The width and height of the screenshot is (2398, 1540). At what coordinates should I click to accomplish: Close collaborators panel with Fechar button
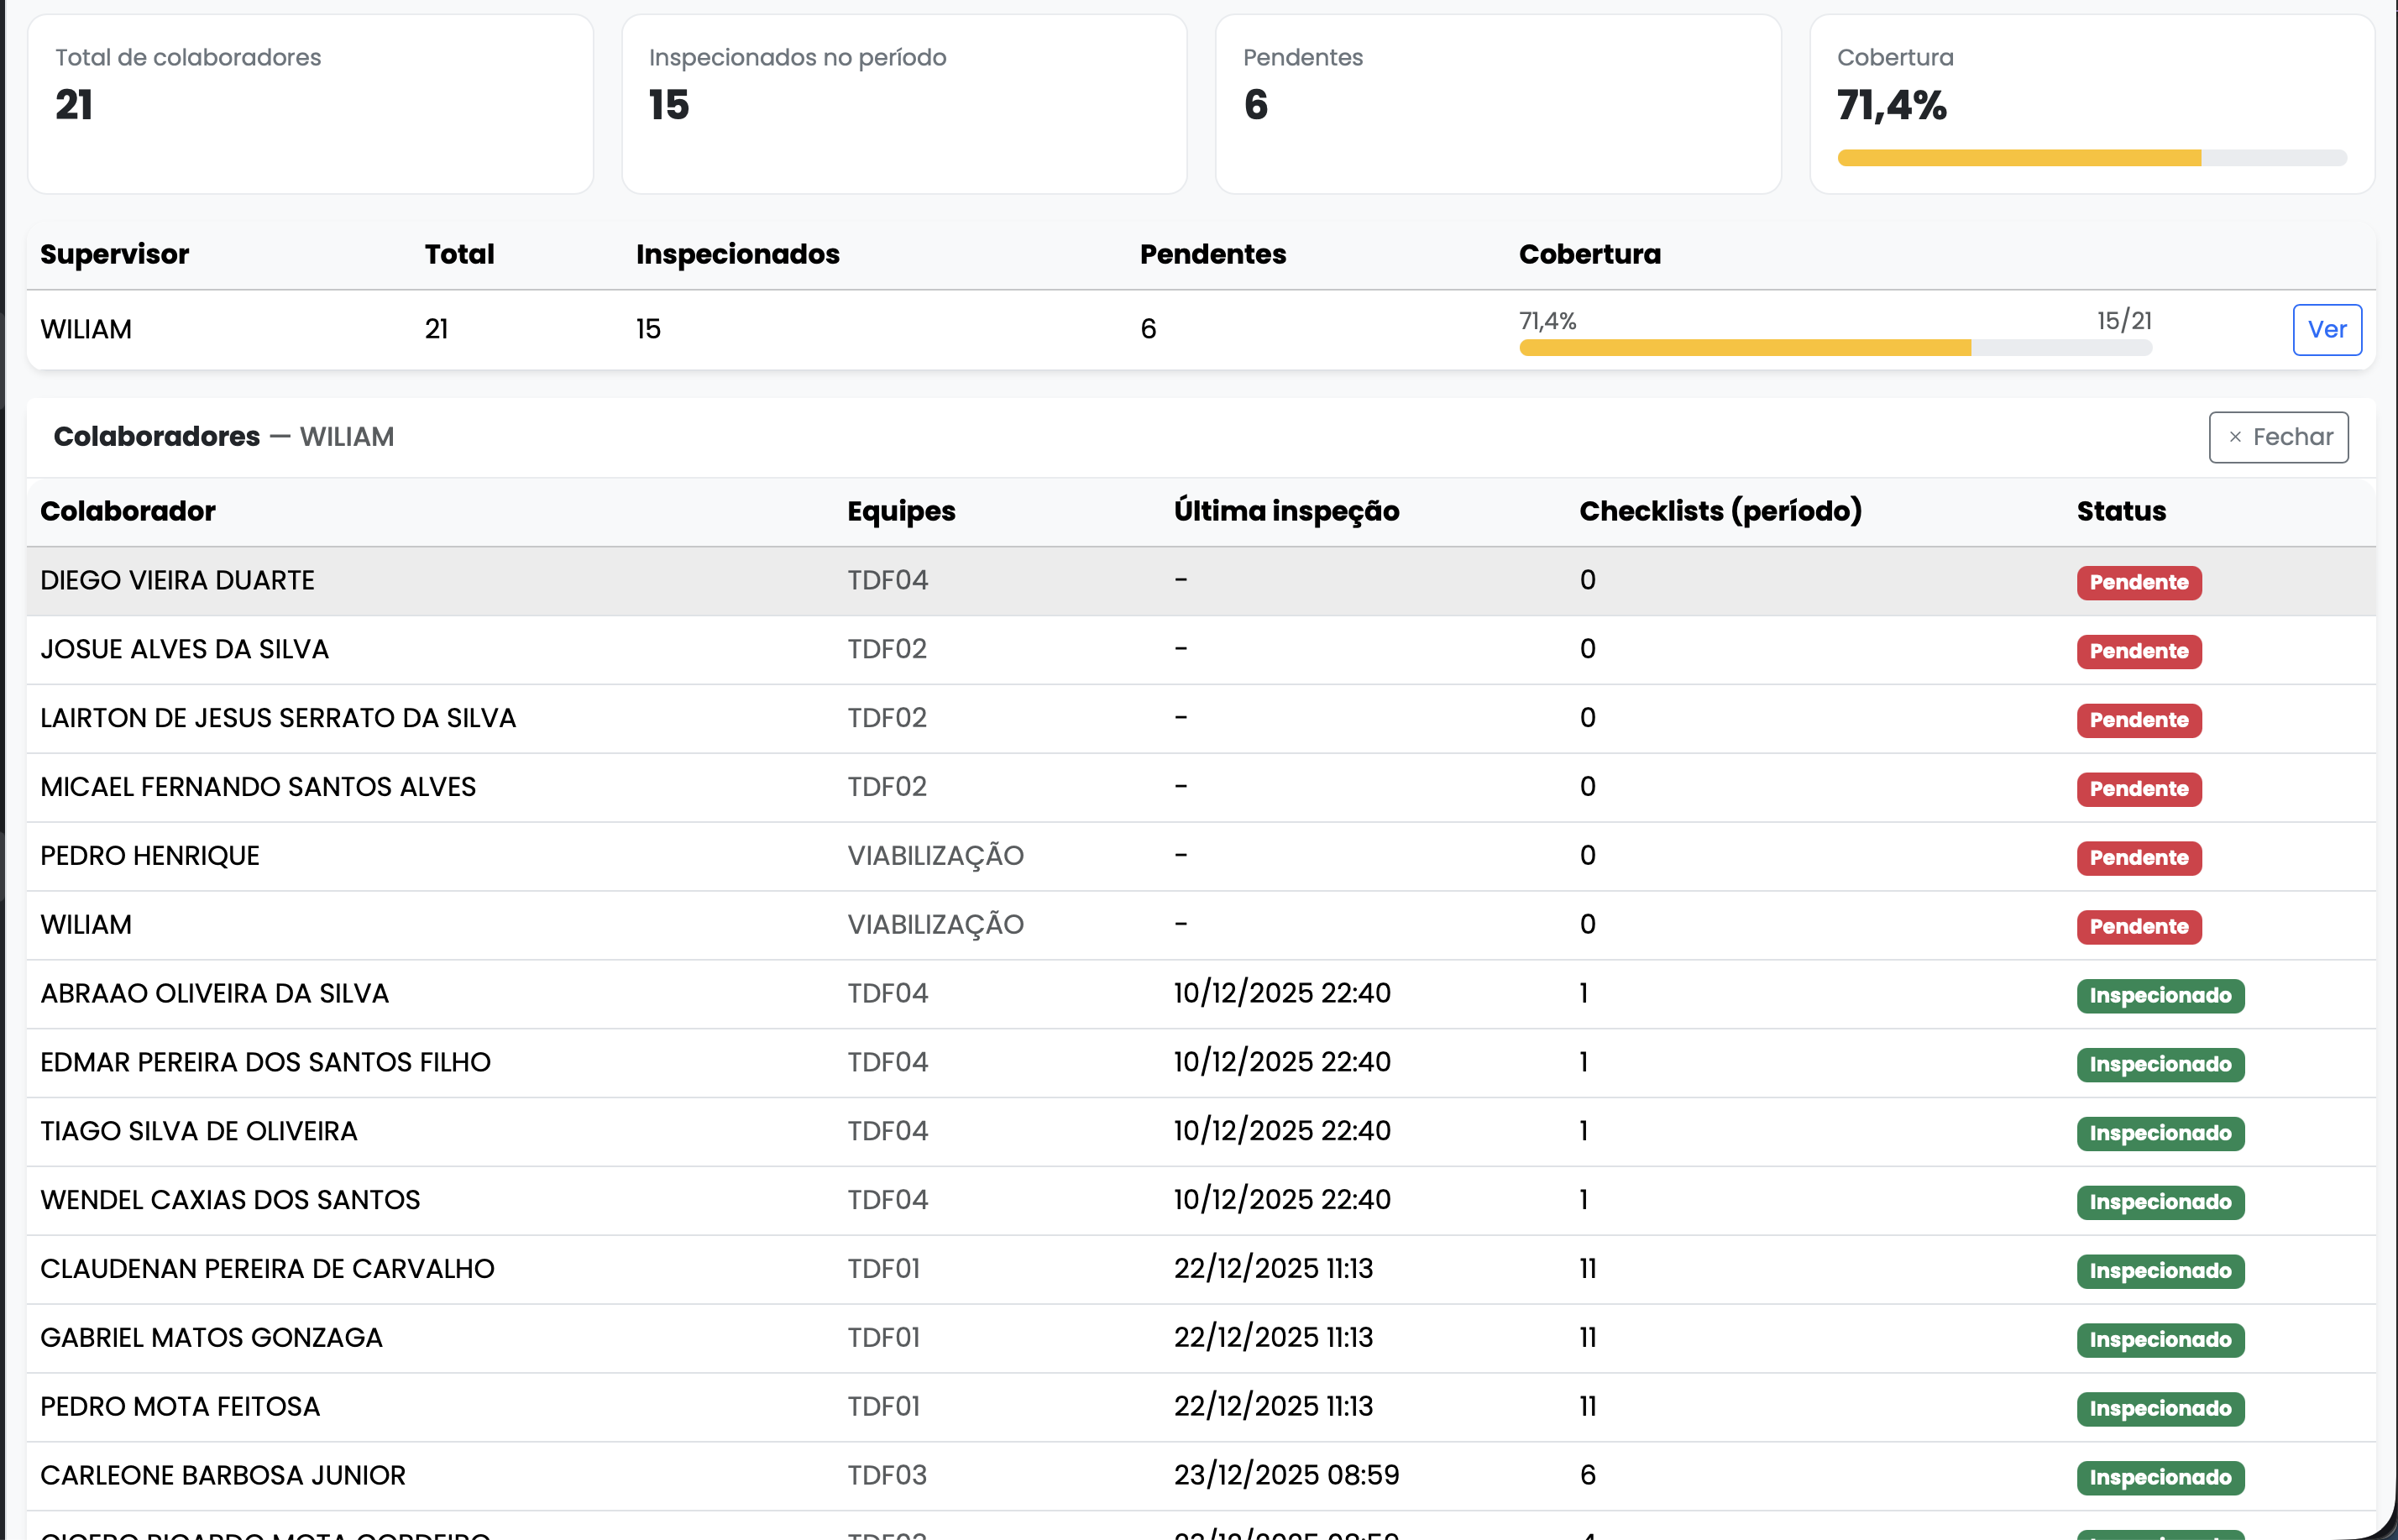coord(2277,437)
